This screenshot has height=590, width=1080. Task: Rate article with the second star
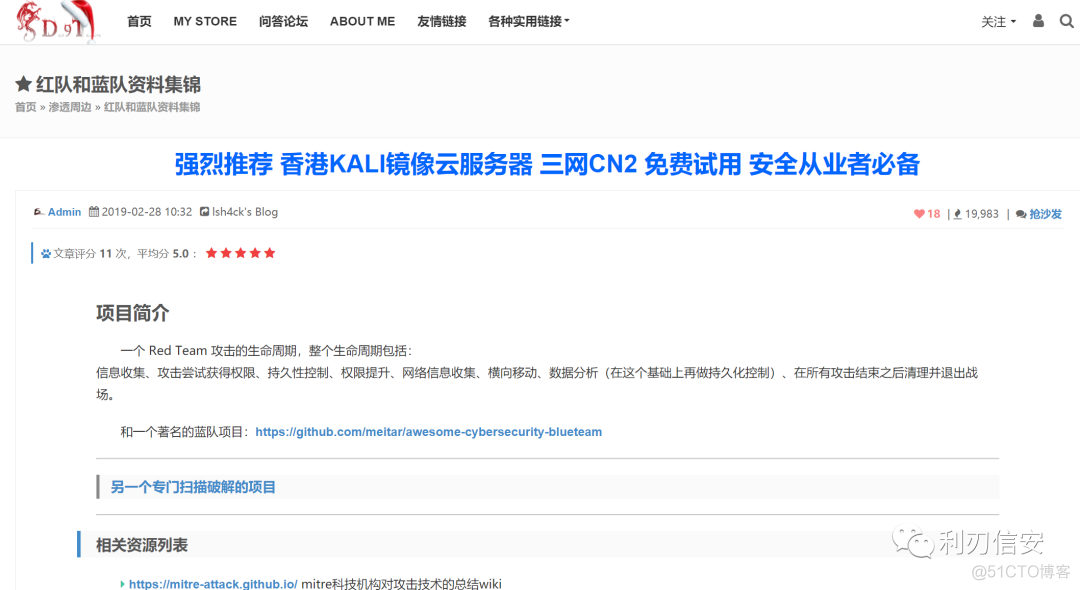click(226, 253)
